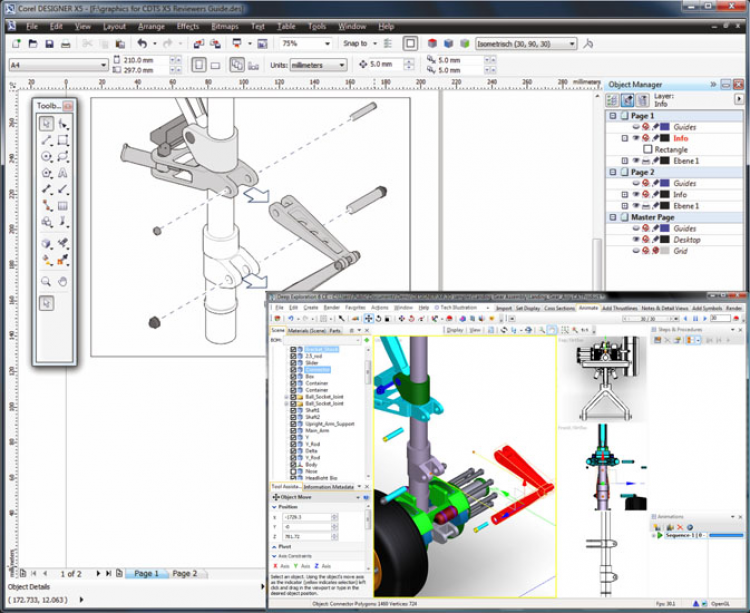This screenshot has width=750, height=613.
Task: Toggle visibility eye of Master Page Desktop layer
Action: 636,240
